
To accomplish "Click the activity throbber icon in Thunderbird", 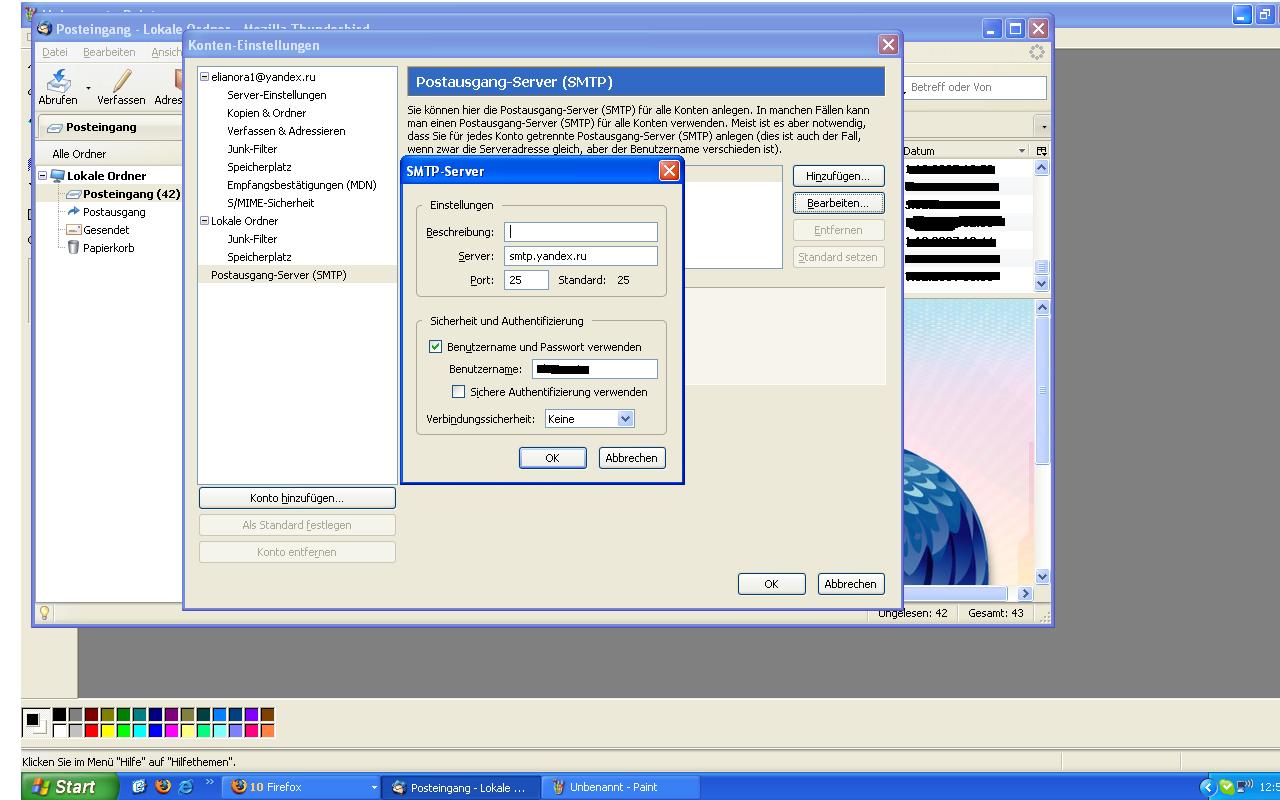I will tap(1036, 52).
